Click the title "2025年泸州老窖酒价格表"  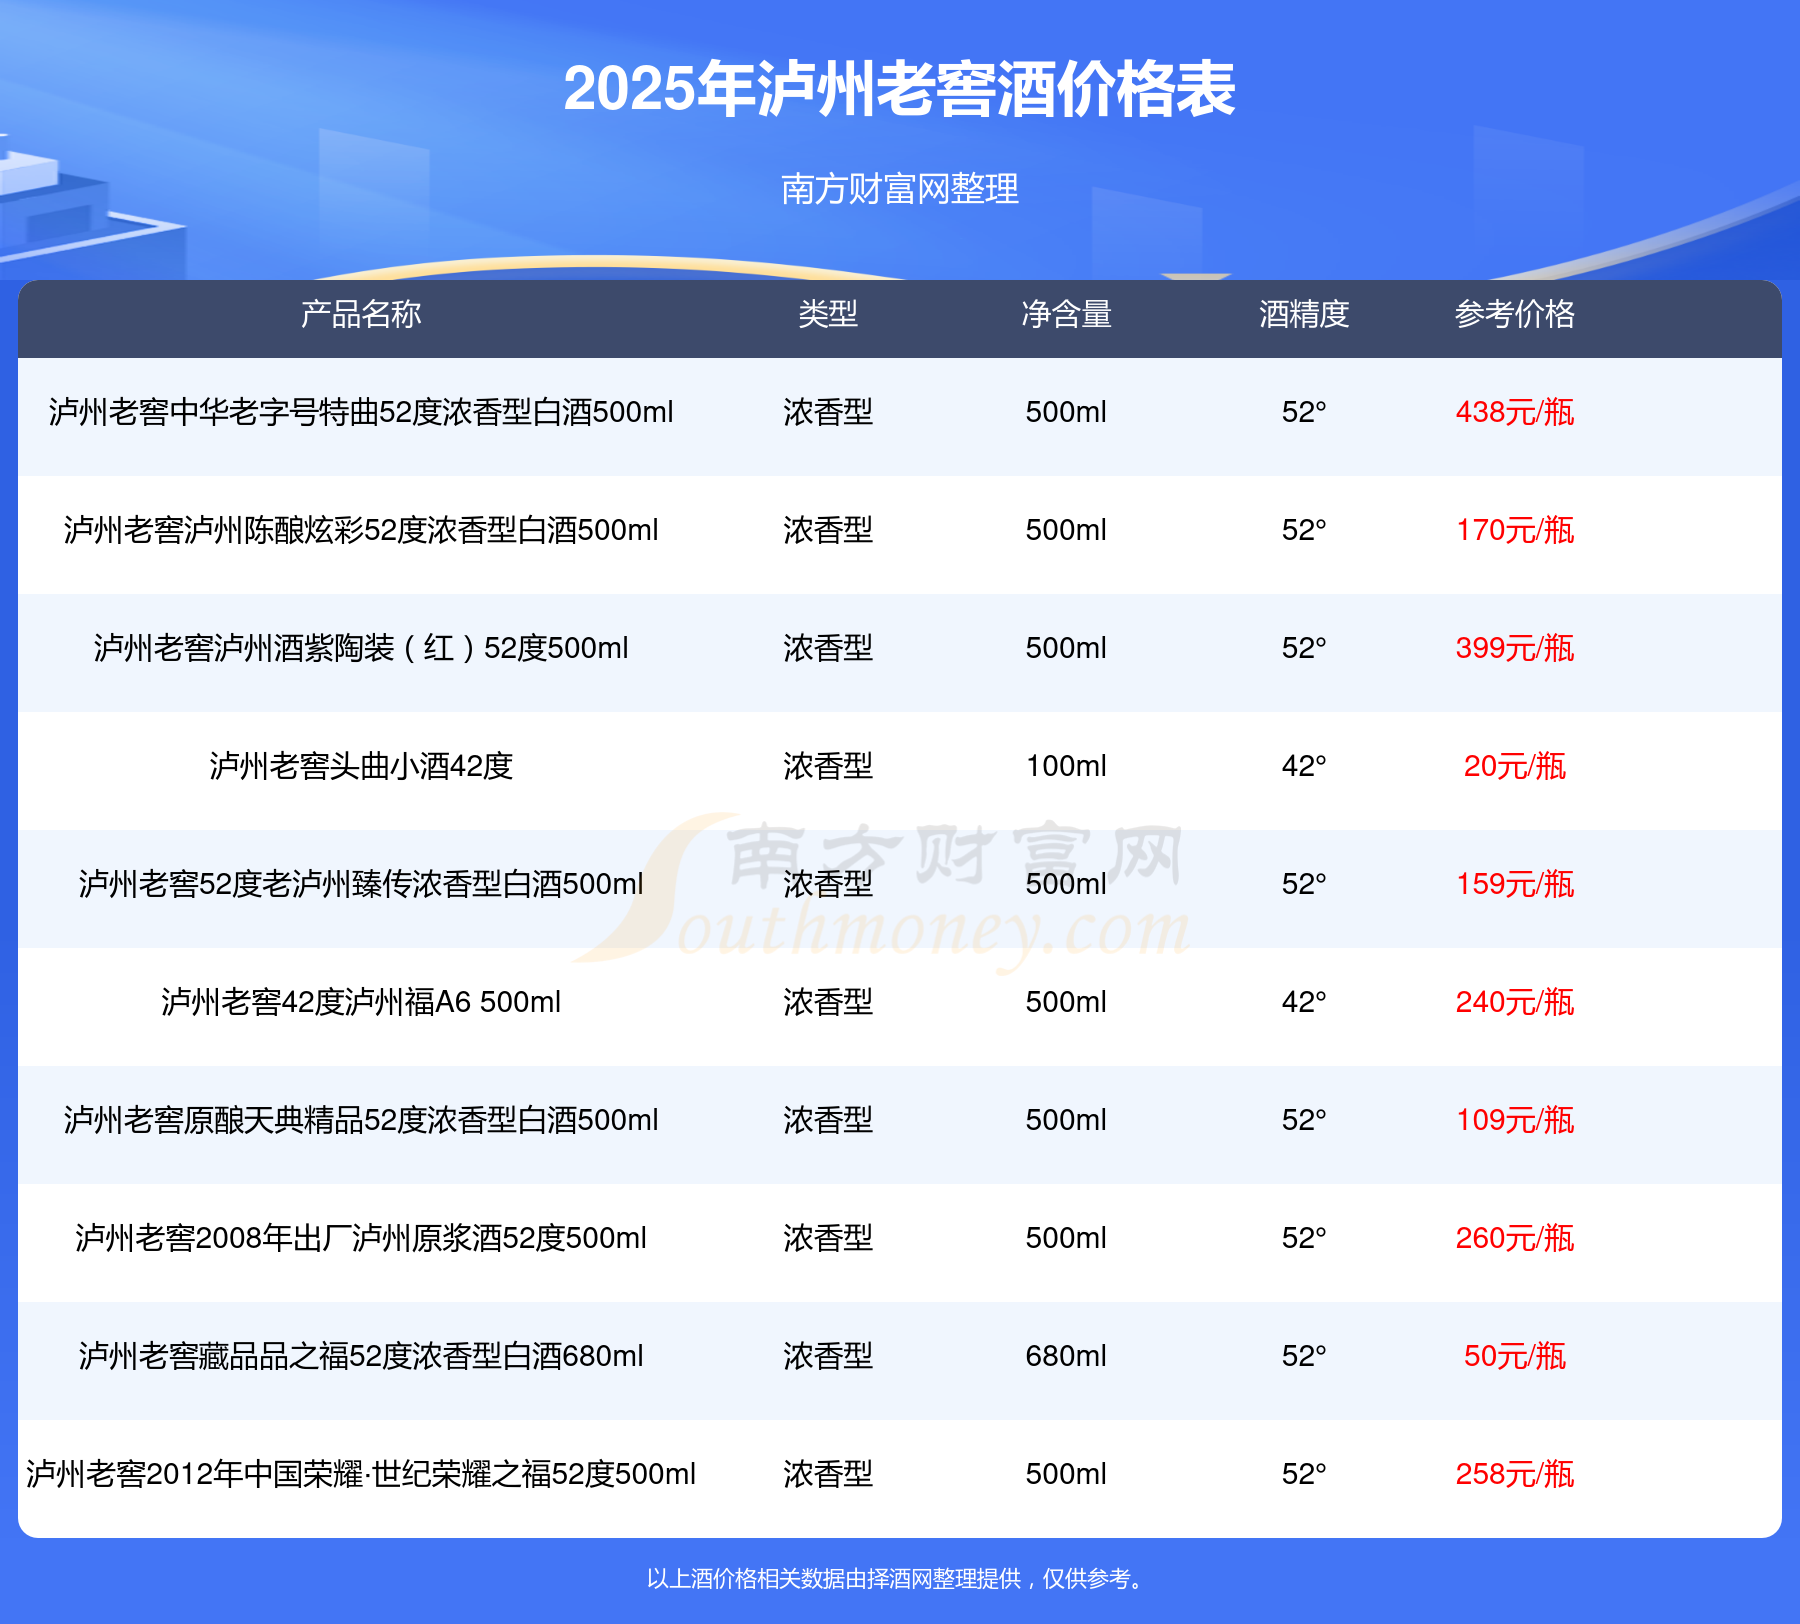coord(900,90)
